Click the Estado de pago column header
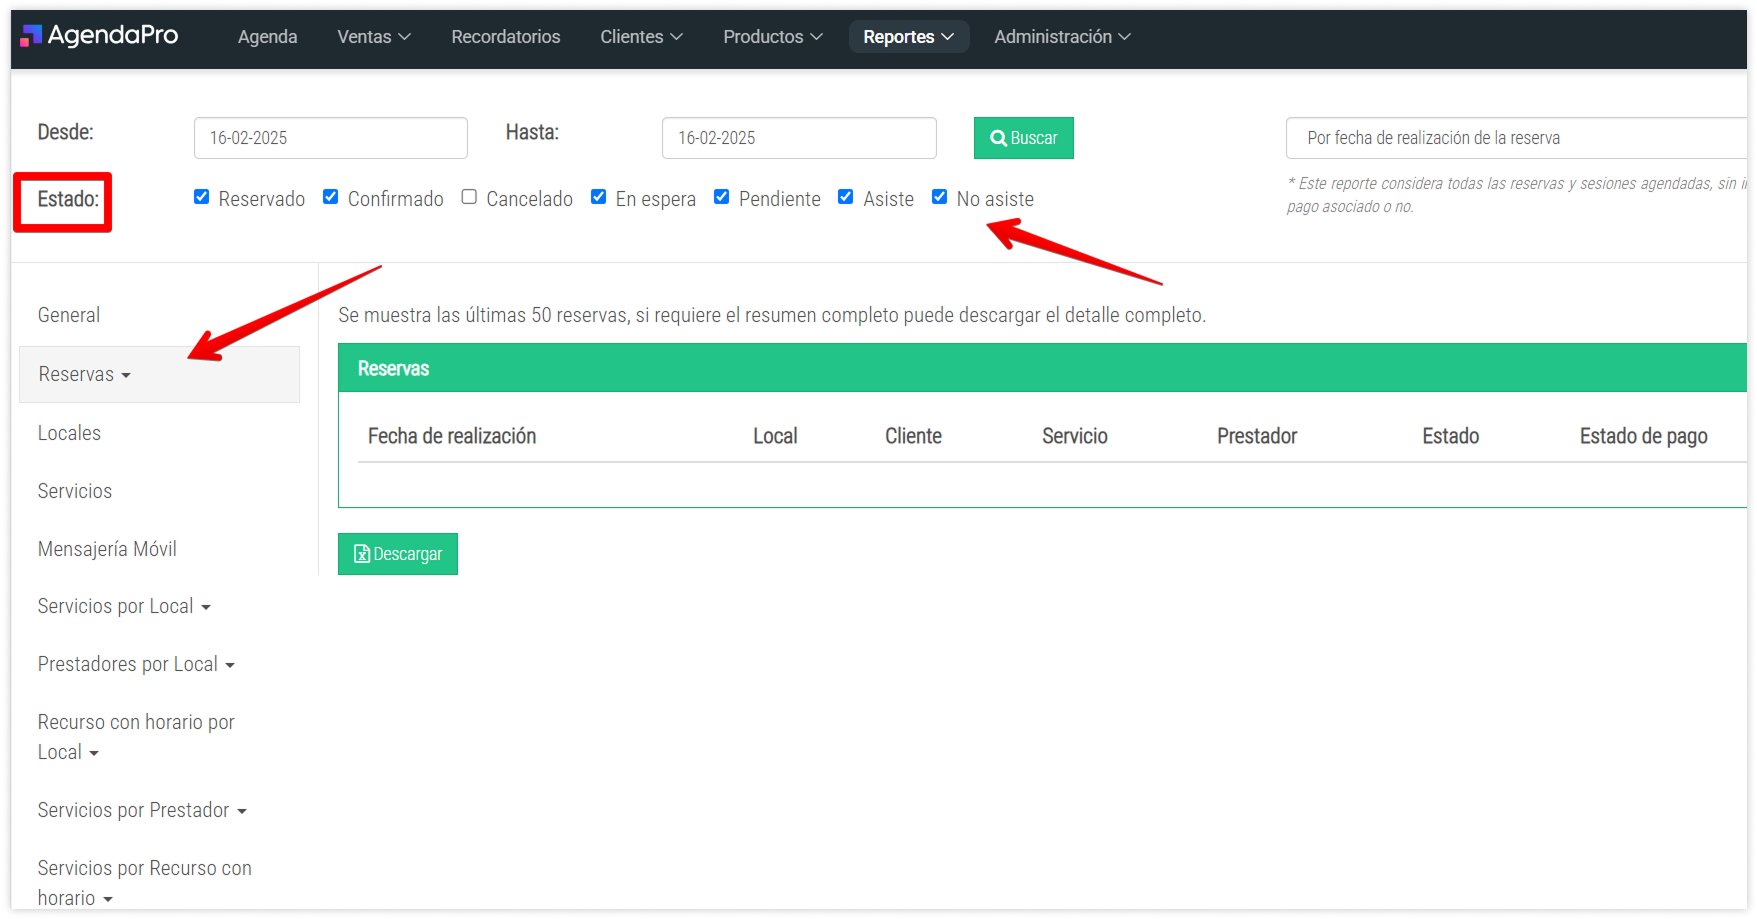The width and height of the screenshot is (1757, 919). [x=1644, y=436]
